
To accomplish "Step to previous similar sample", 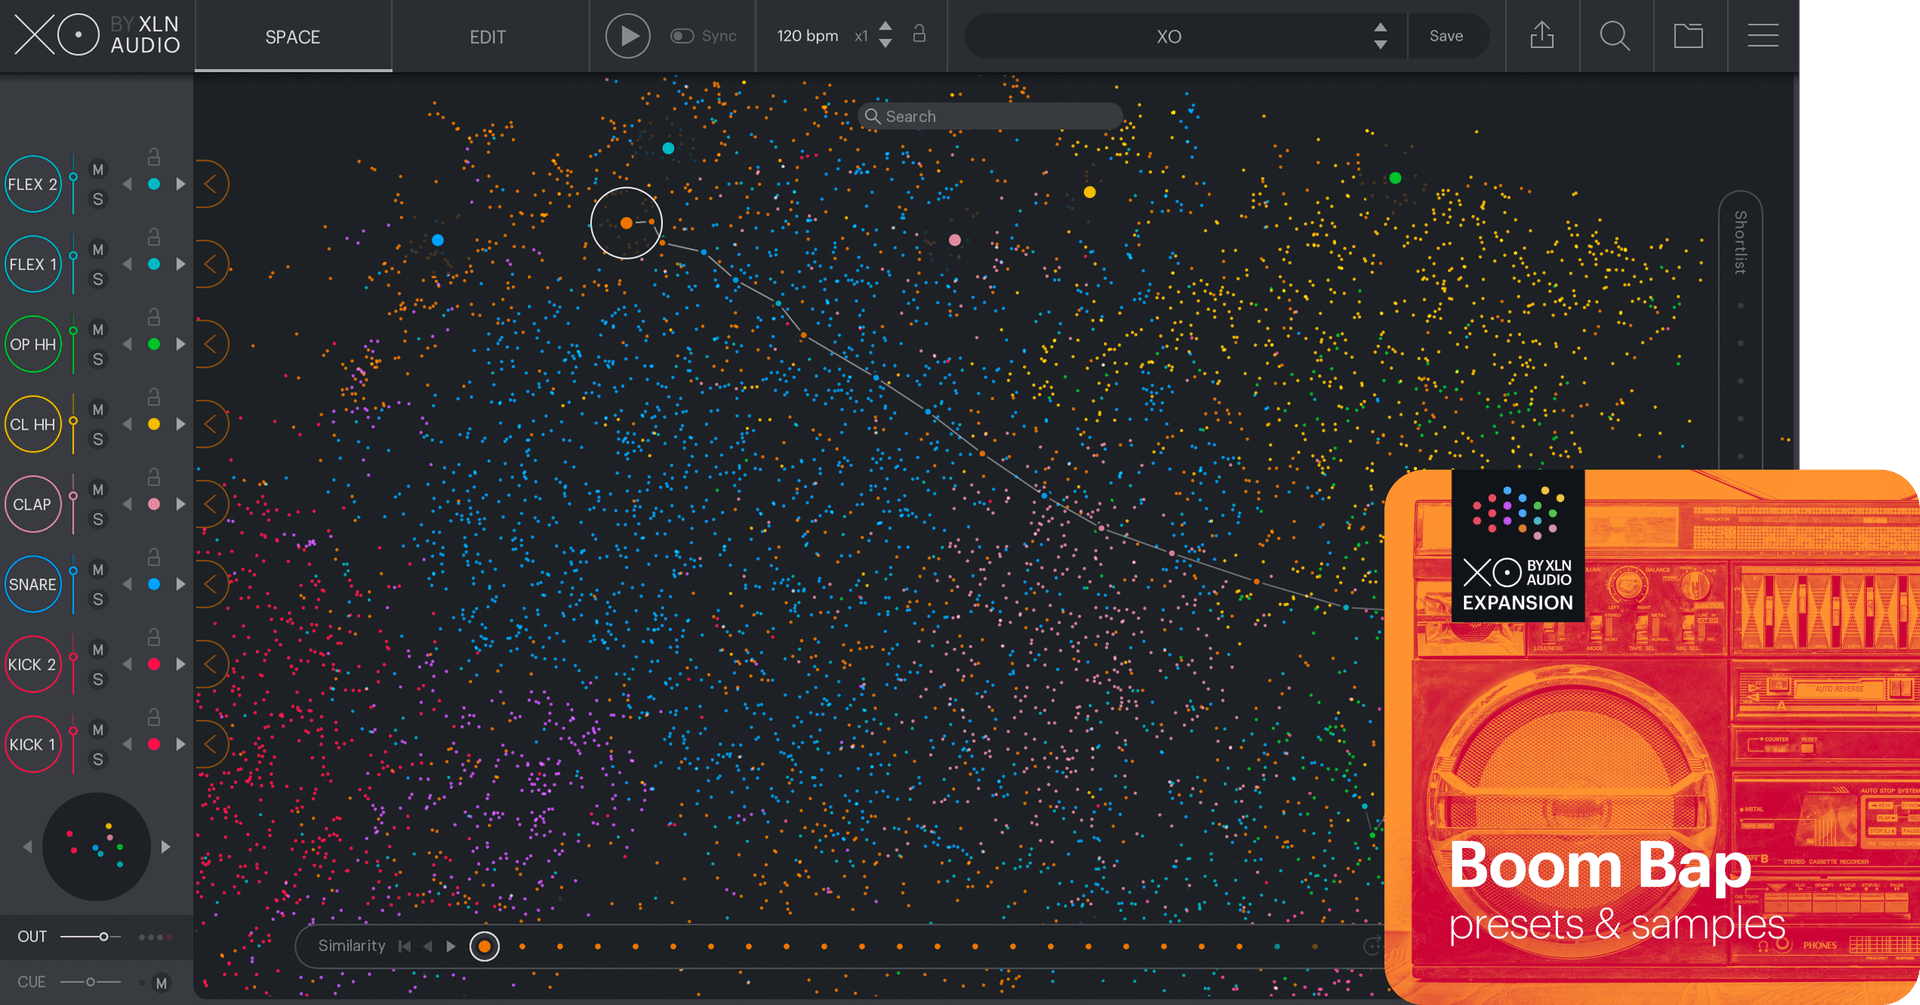I will click(x=428, y=946).
